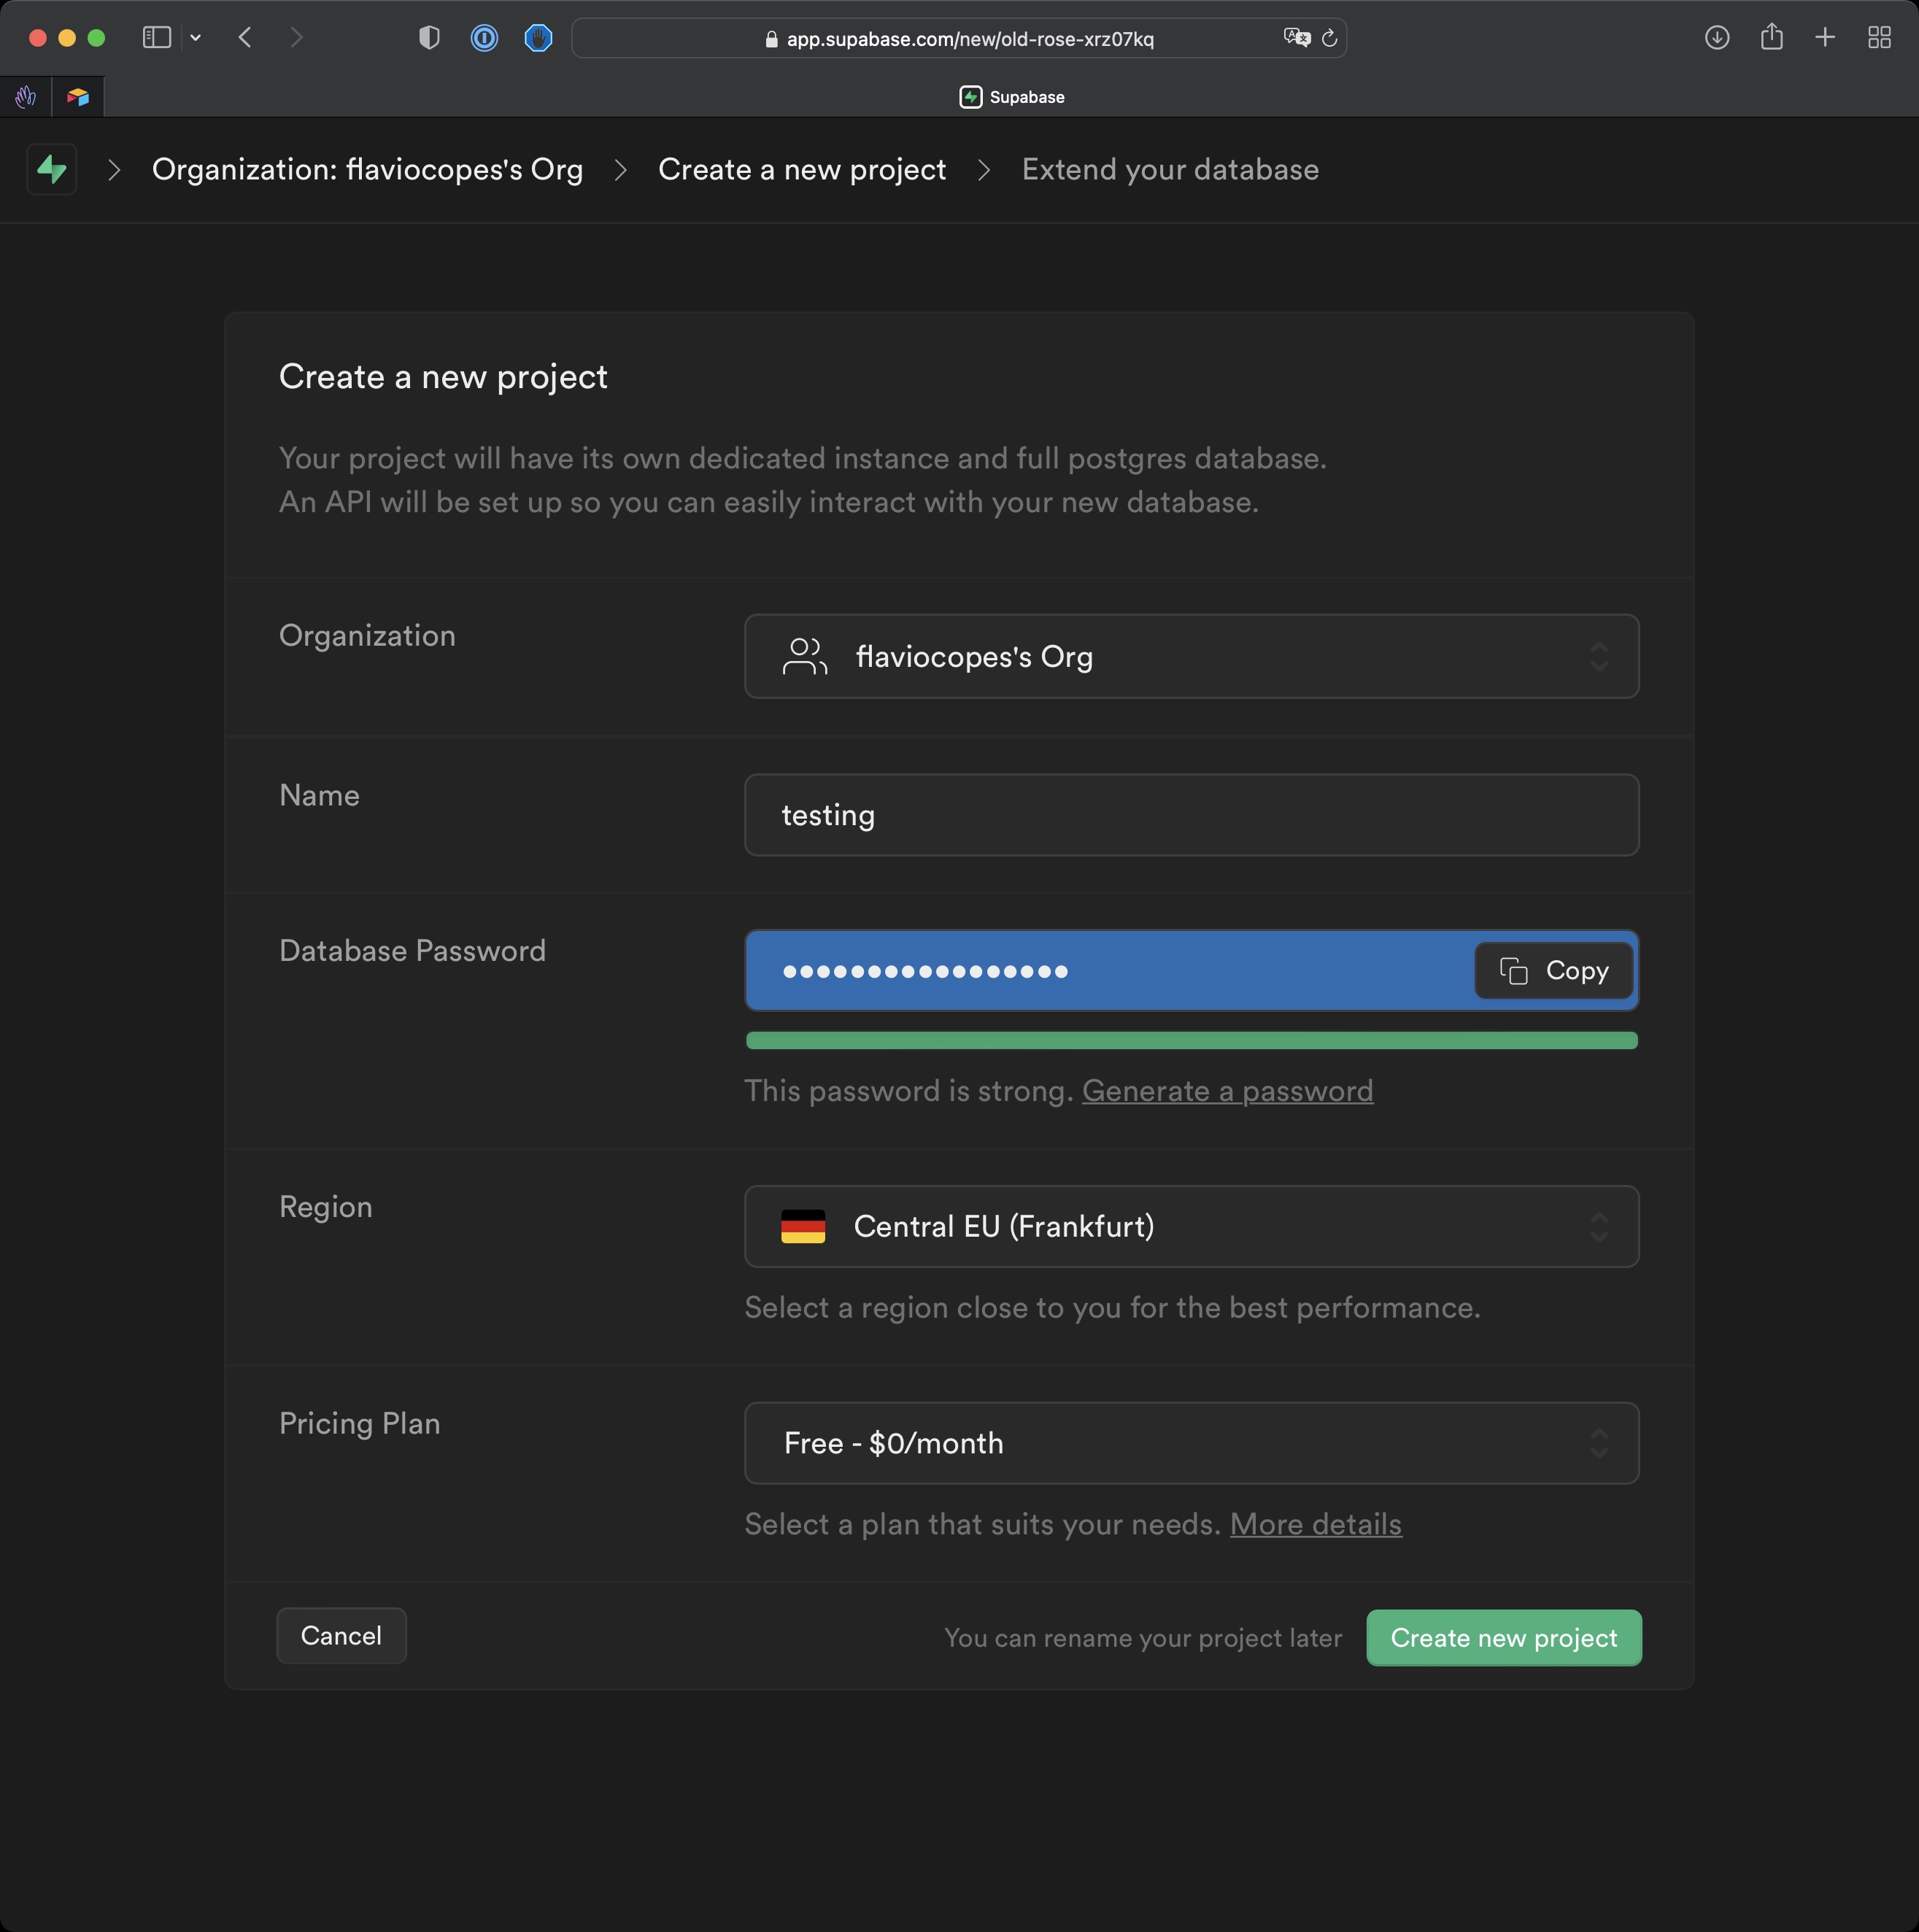The width and height of the screenshot is (1919, 1932).
Task: Copy the database password
Action: pyautogui.click(x=1554, y=971)
